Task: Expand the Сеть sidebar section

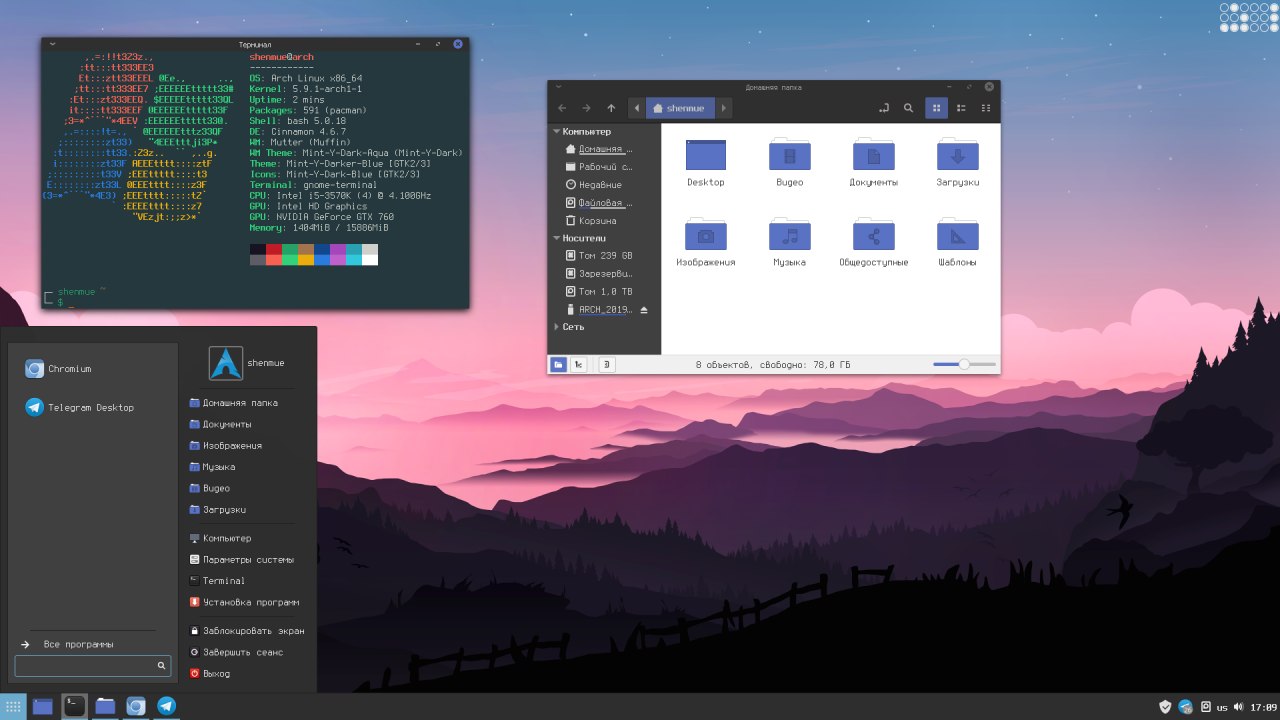Action: click(557, 327)
